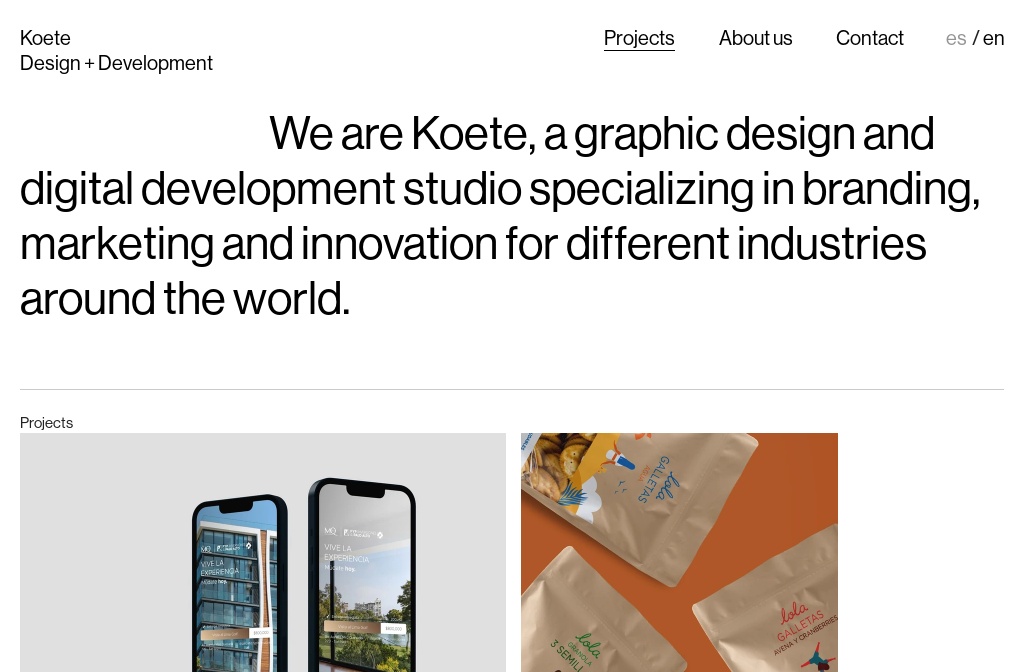Click the Design + Development tagline
1024x672 pixels.
pyautogui.click(x=116, y=63)
